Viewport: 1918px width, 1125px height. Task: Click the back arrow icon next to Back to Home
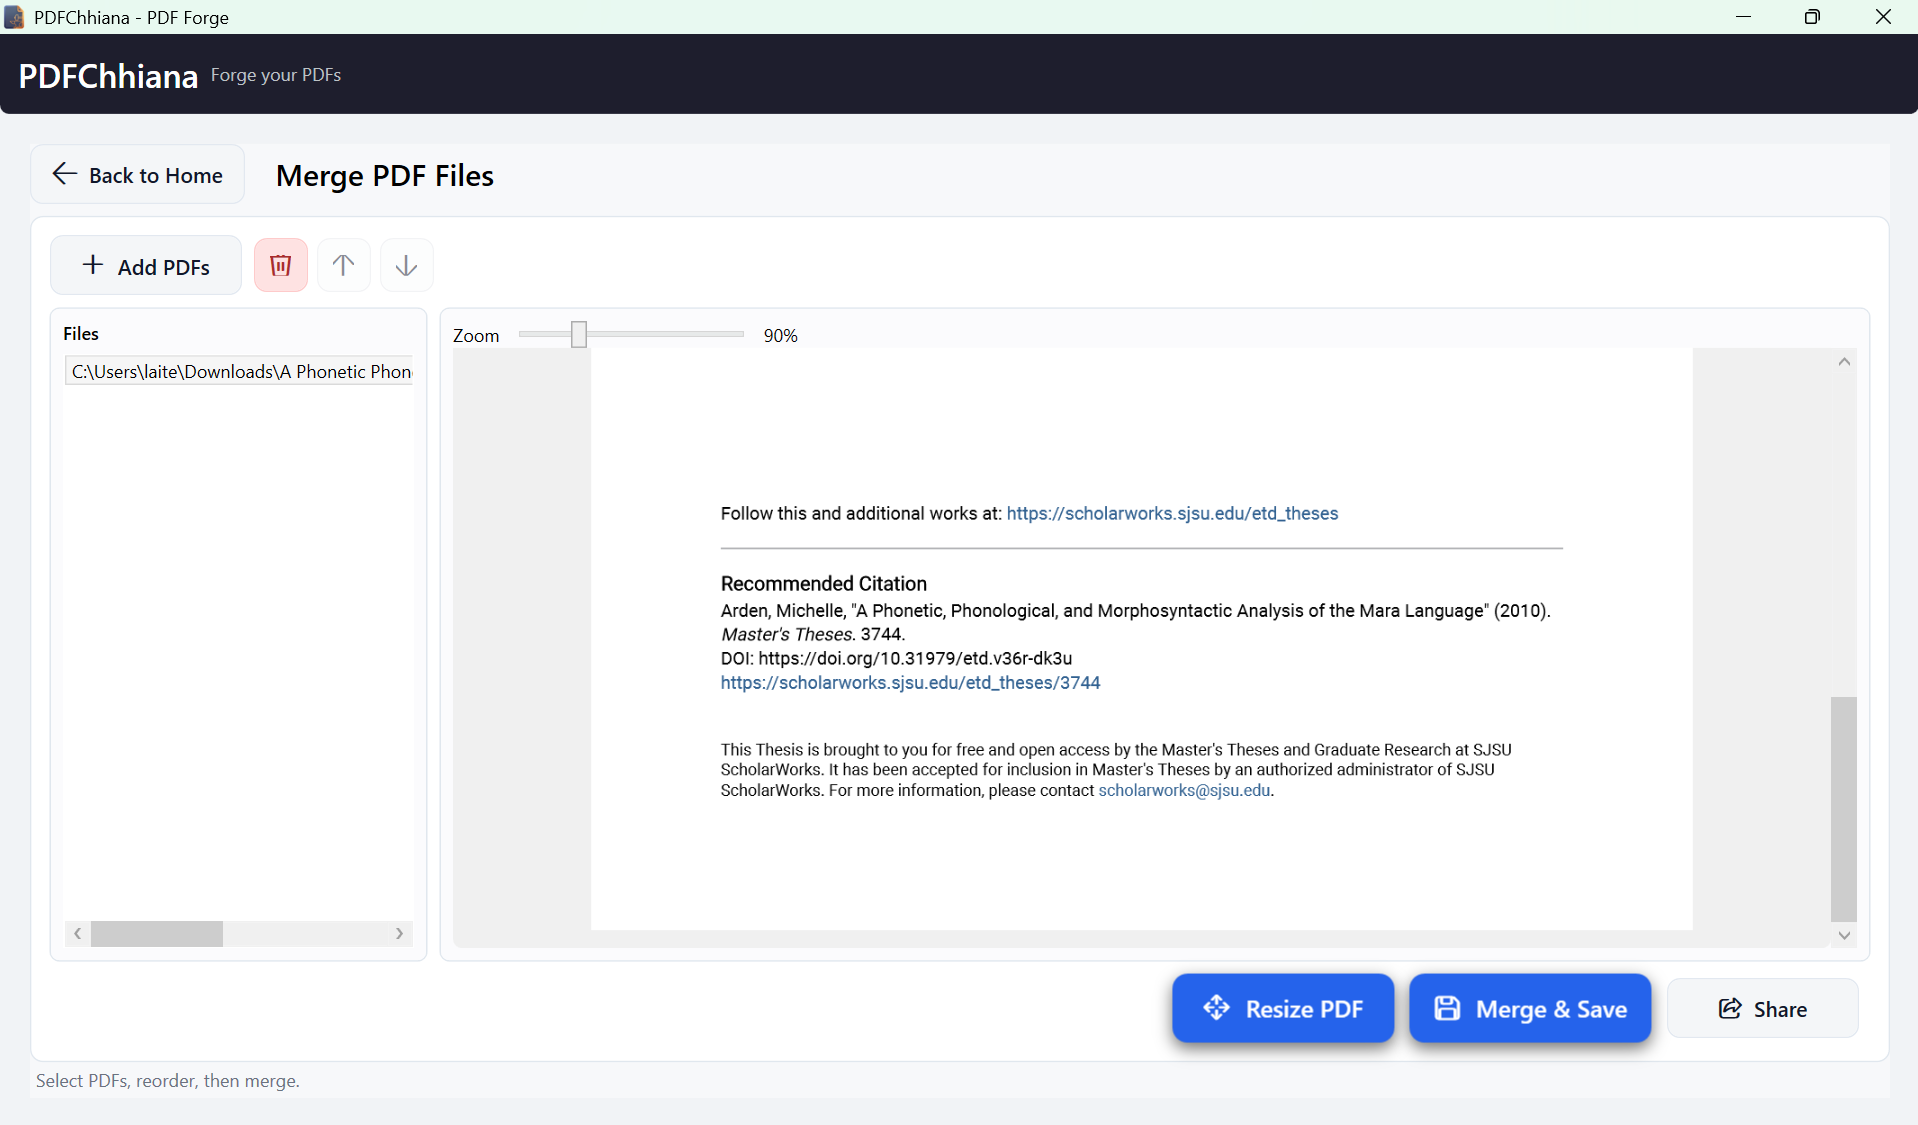coord(64,174)
